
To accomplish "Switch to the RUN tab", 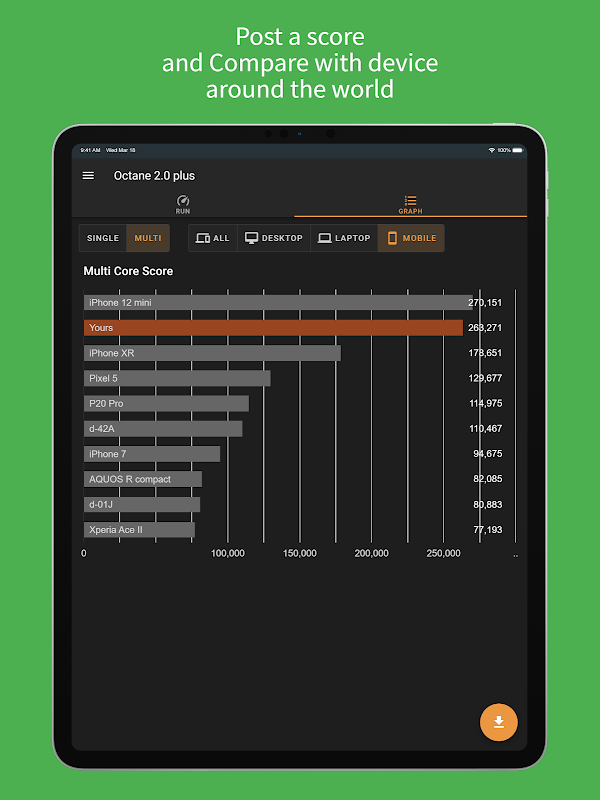I will click(183, 205).
